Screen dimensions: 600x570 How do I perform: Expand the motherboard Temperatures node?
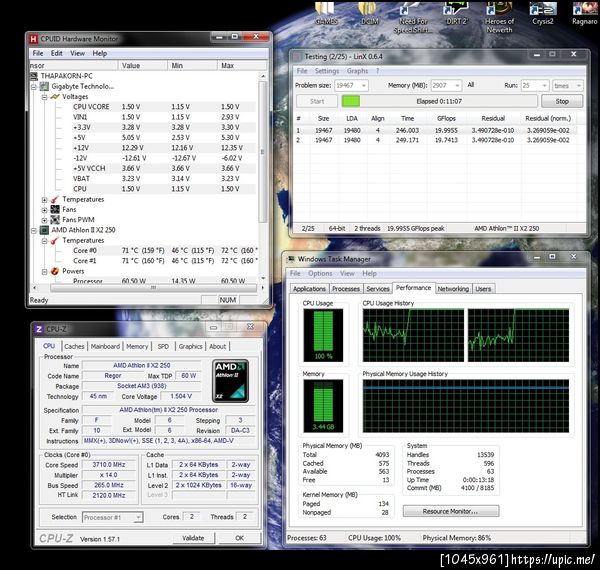[44, 200]
